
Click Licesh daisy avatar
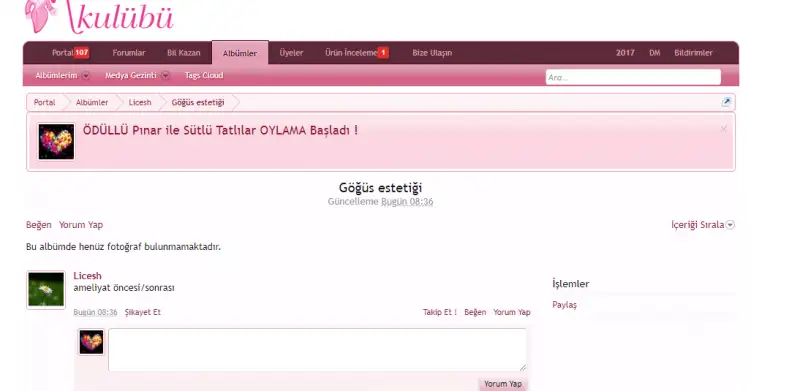[x=46, y=289]
